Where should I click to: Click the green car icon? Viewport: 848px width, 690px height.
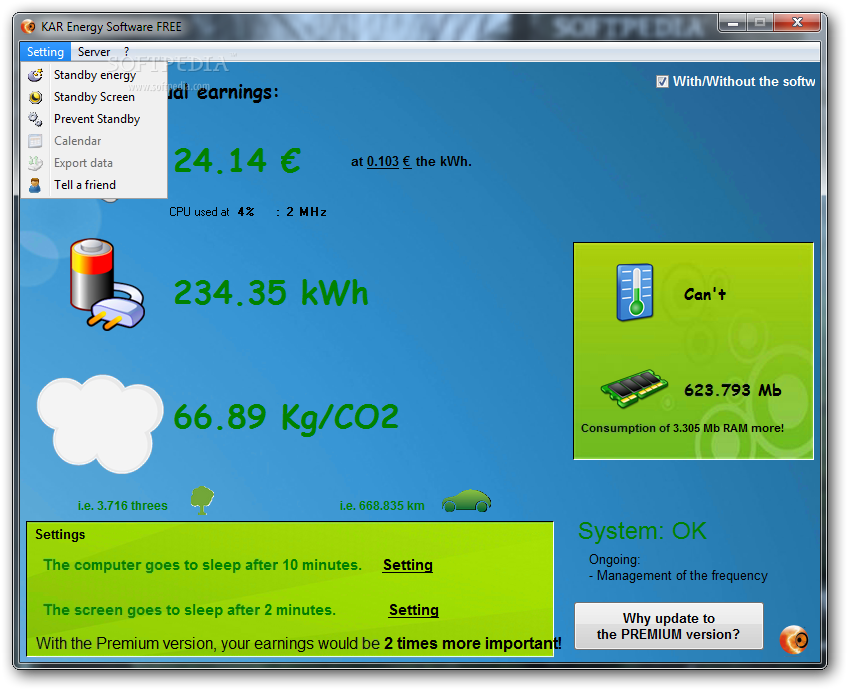point(466,501)
